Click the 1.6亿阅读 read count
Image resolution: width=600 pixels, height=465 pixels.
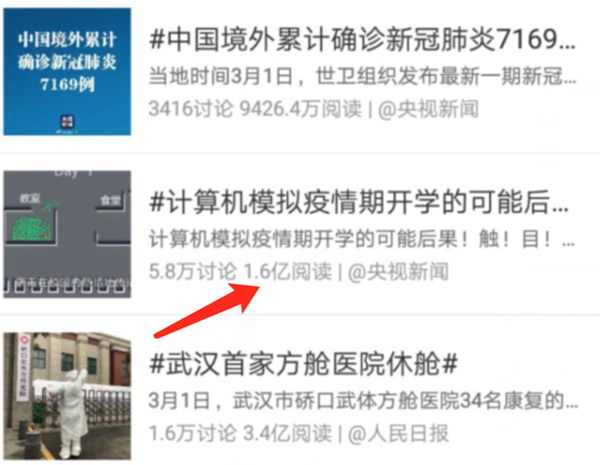point(287,272)
